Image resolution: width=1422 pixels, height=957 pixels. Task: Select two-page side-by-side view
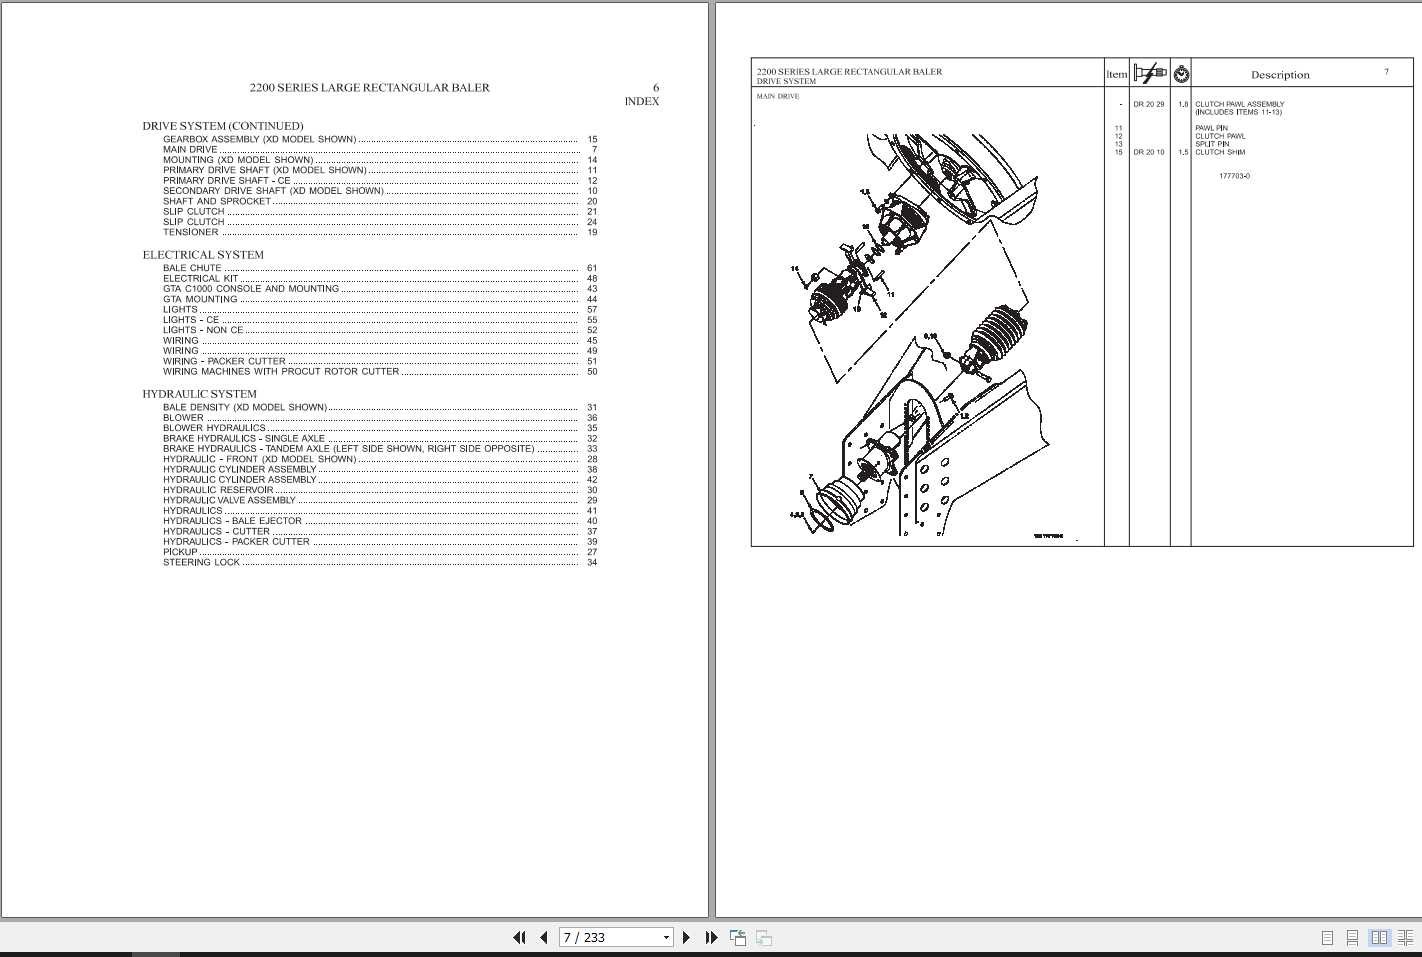[x=1379, y=937]
